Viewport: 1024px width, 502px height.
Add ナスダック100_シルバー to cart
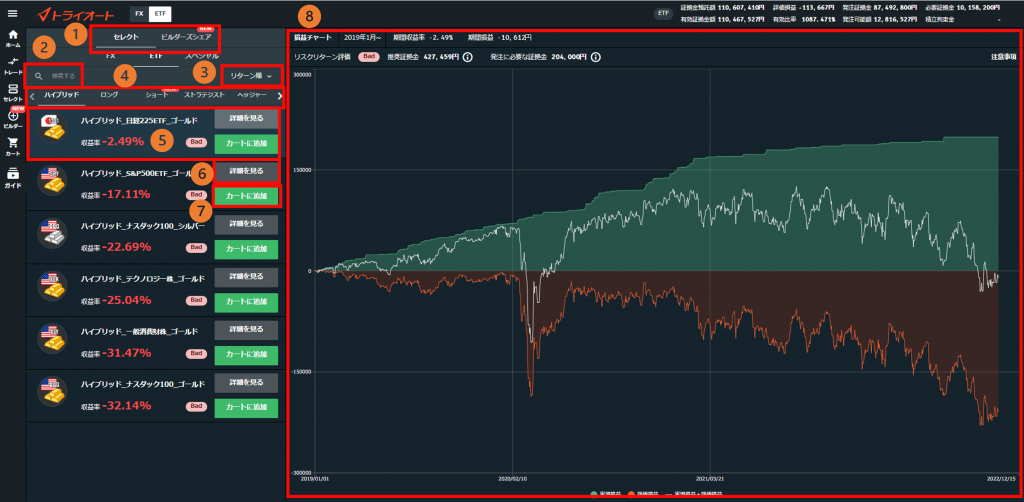click(246, 249)
